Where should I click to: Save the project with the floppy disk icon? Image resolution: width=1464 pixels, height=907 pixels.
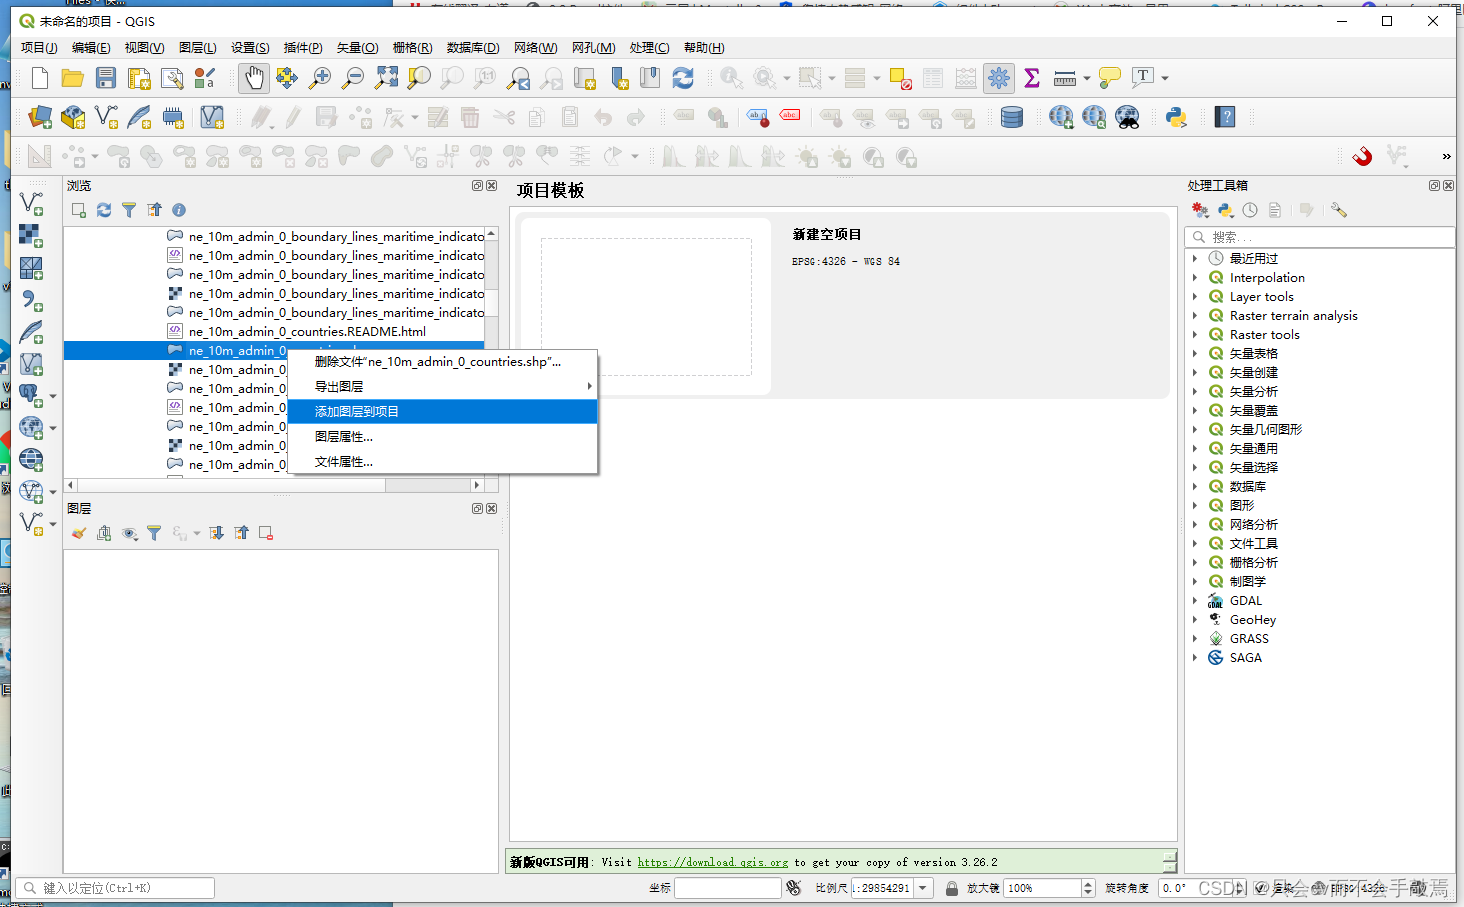(x=106, y=78)
